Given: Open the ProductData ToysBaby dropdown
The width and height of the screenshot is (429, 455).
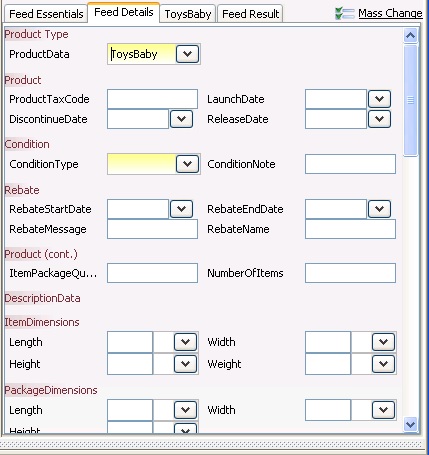Looking at the screenshot, I should [187, 54].
